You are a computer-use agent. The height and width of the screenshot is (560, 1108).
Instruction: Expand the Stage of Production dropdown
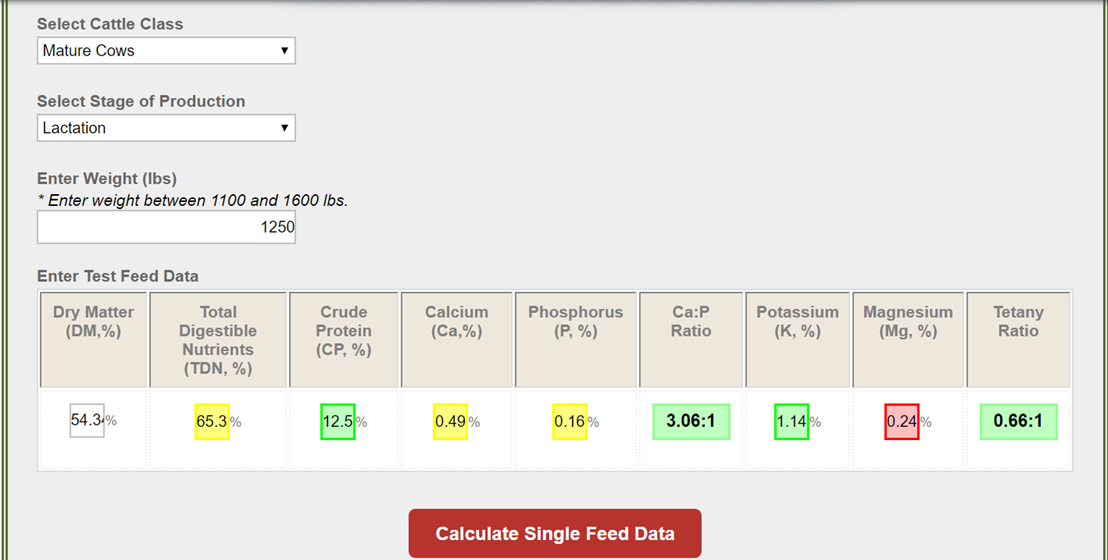pyautogui.click(x=166, y=128)
